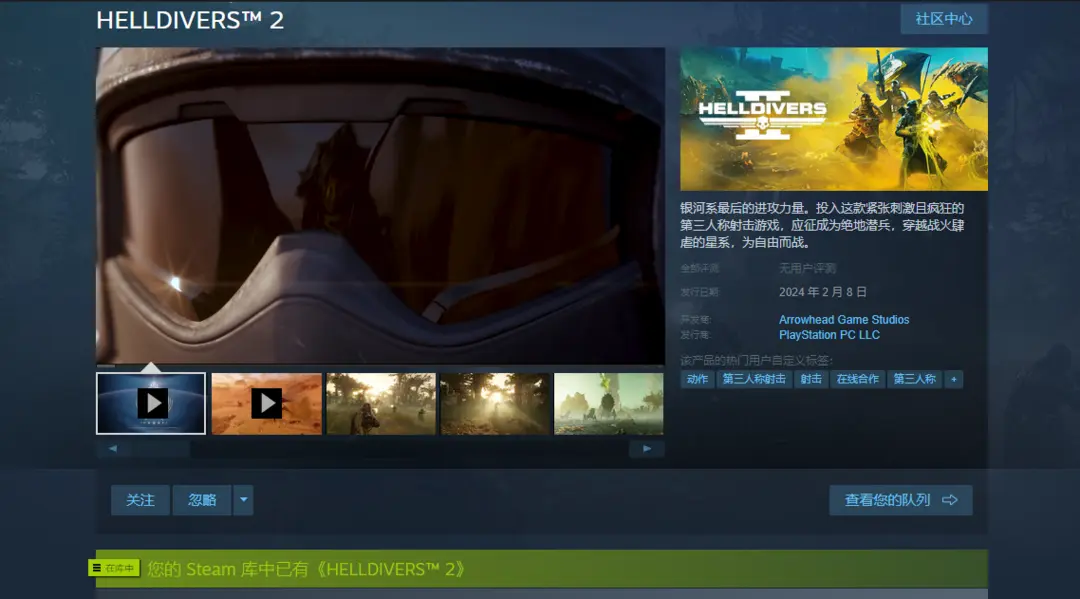This screenshot has height=599, width=1080.
Task: Select the forest soldiers screenshot thumbnail
Action: coord(381,403)
